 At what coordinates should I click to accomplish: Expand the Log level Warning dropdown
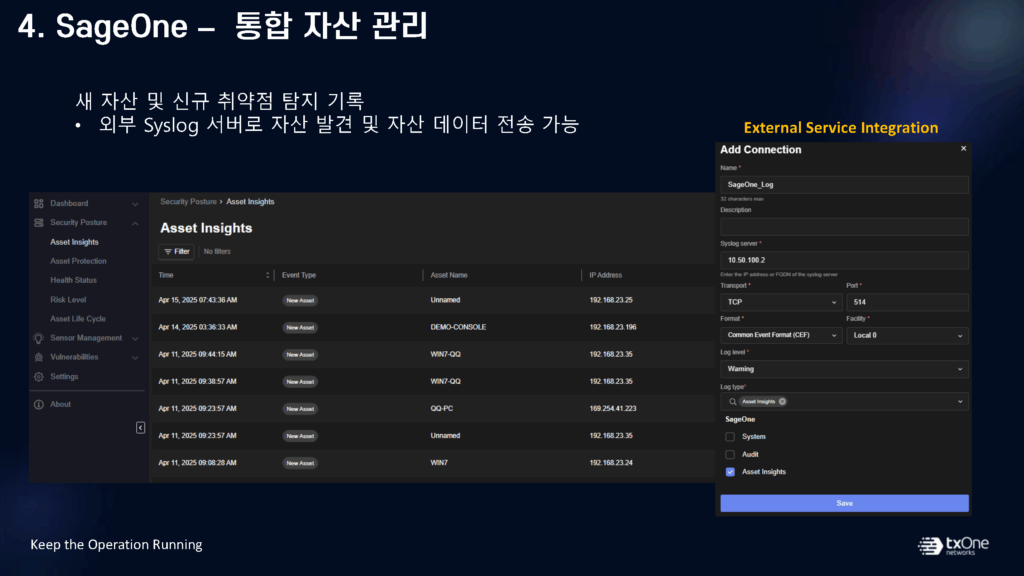[x=843, y=369]
